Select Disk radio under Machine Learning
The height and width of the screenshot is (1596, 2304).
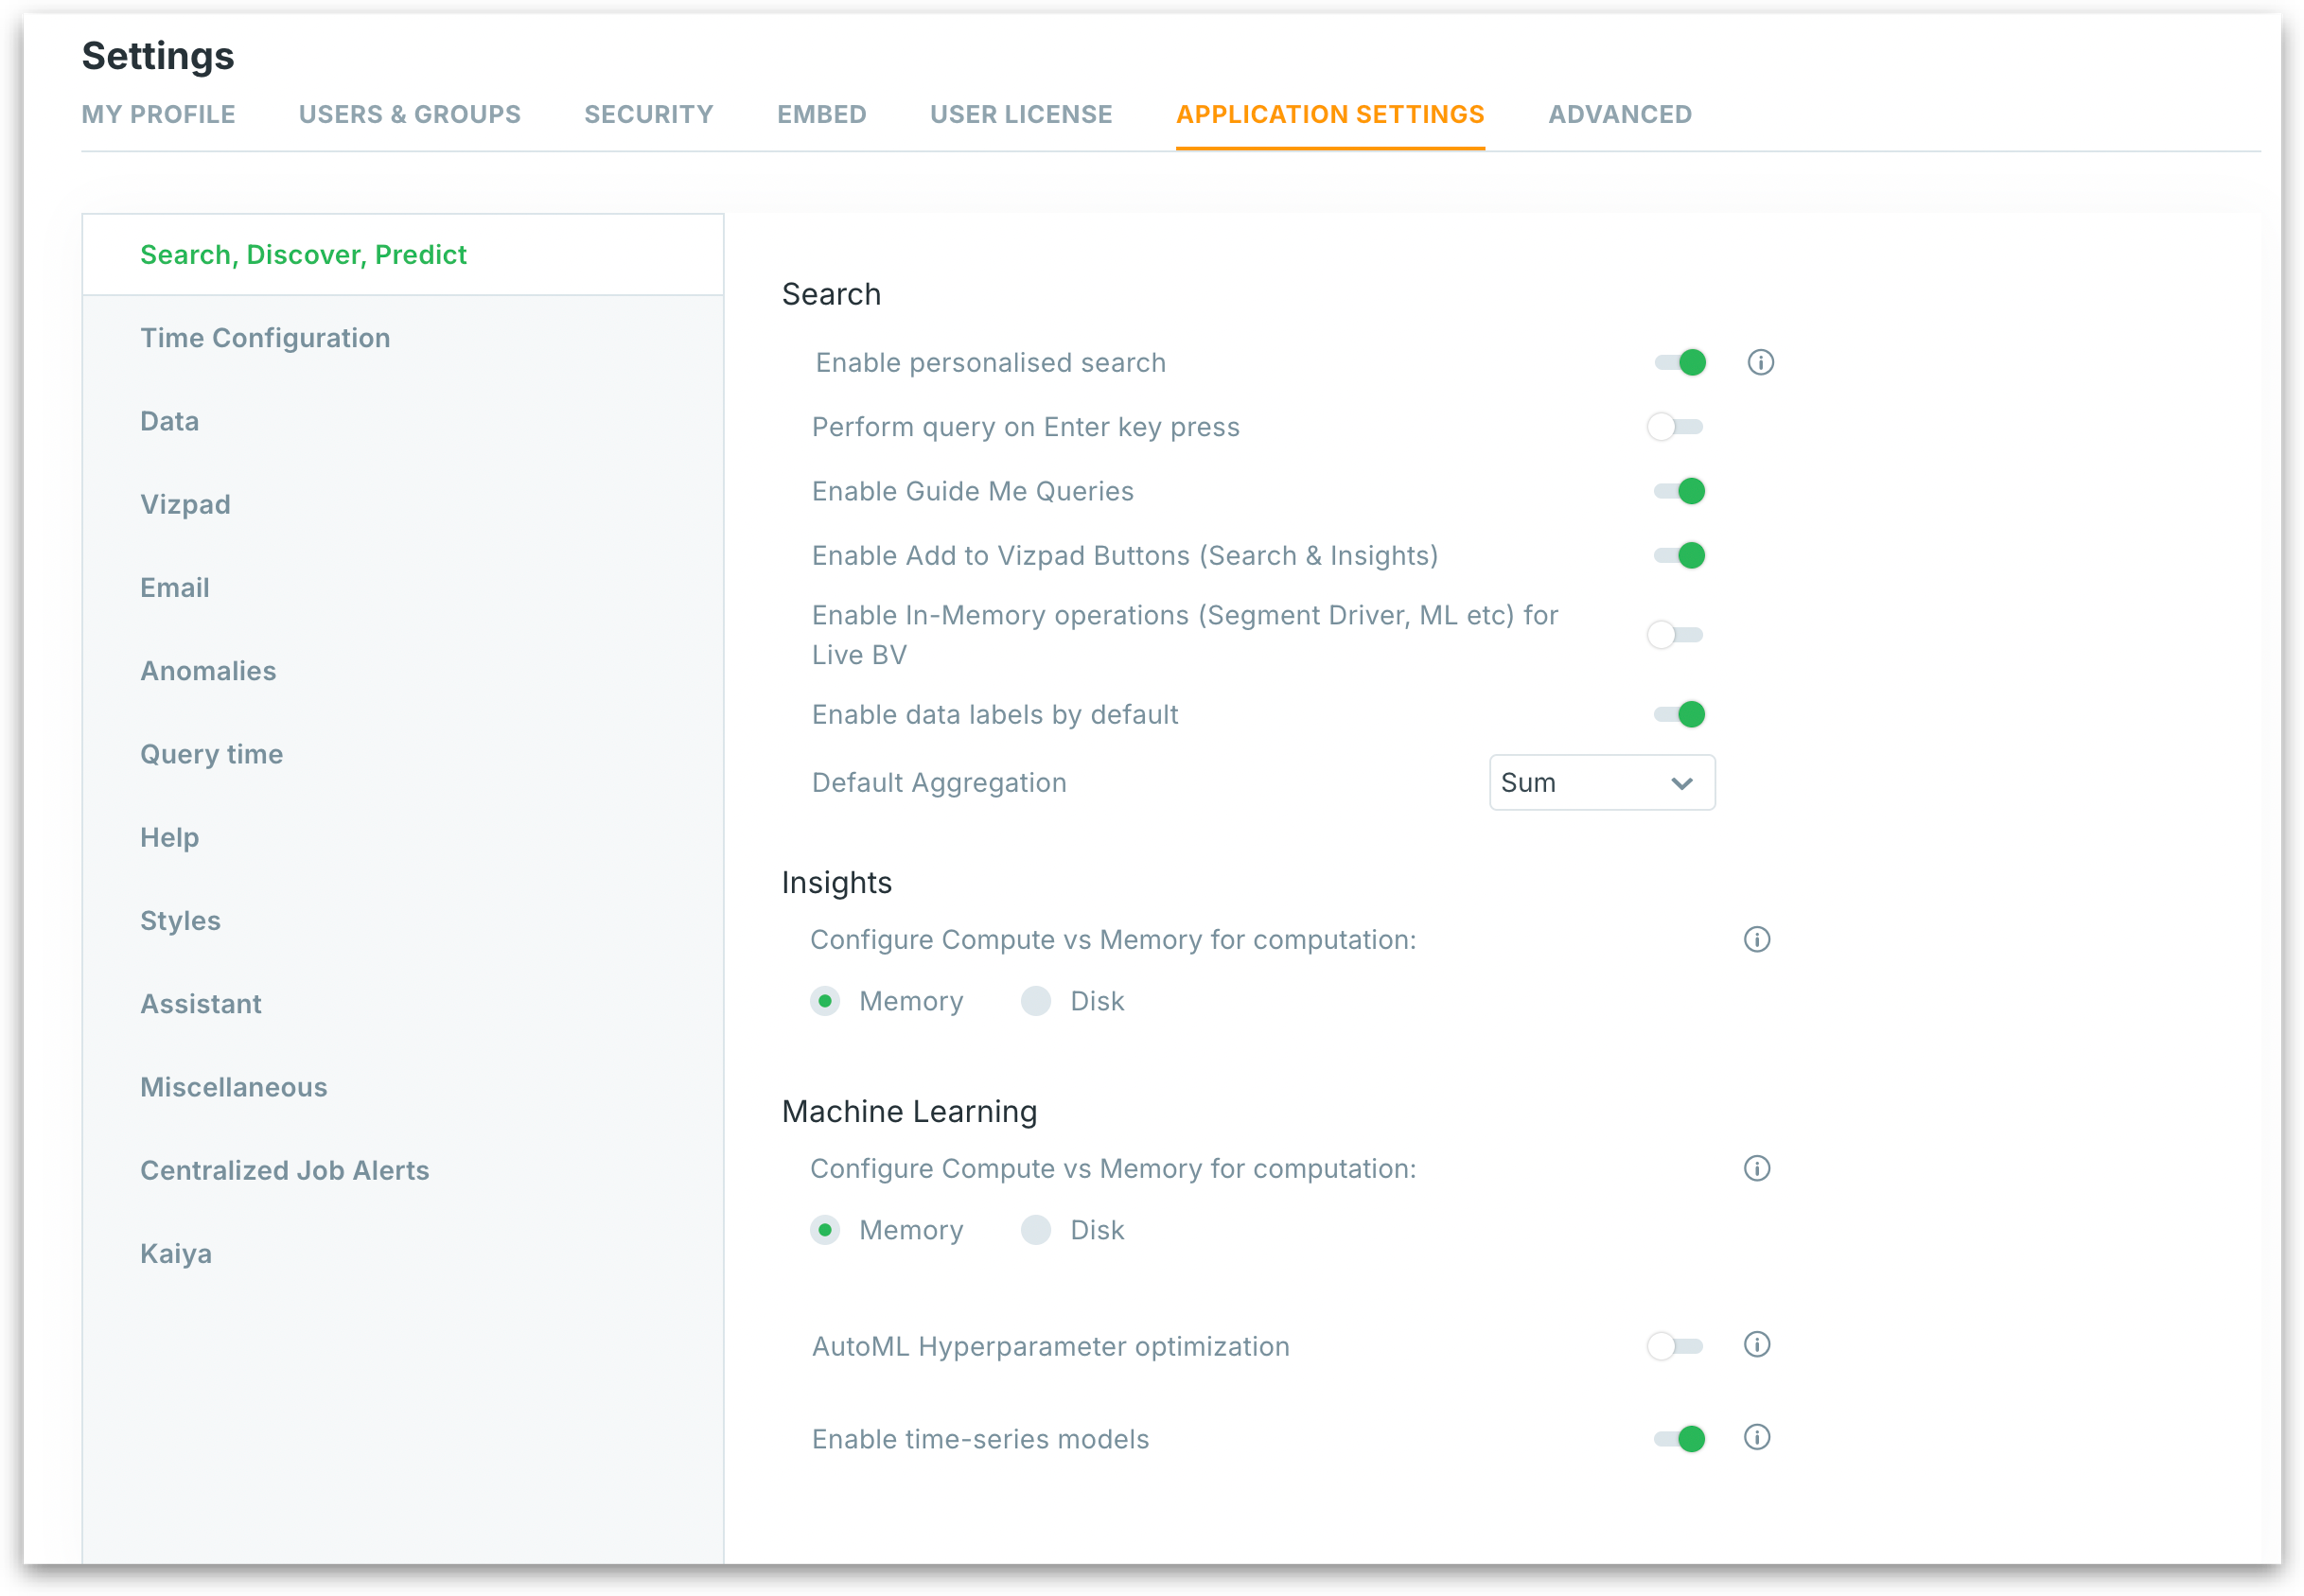(x=1036, y=1230)
